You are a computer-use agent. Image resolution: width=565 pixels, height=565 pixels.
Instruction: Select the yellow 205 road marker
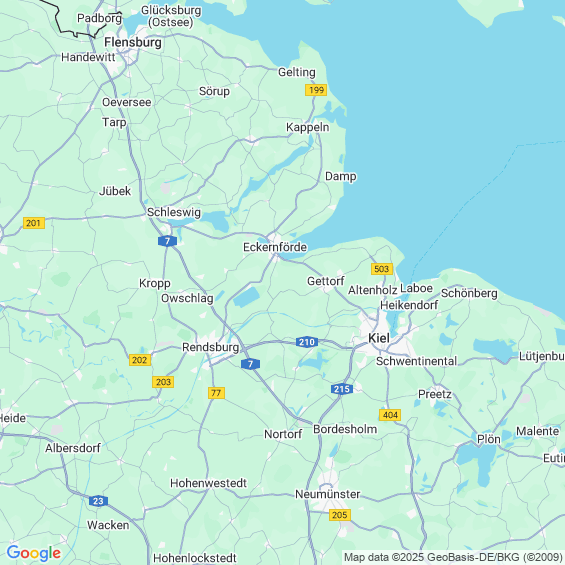tap(340, 515)
